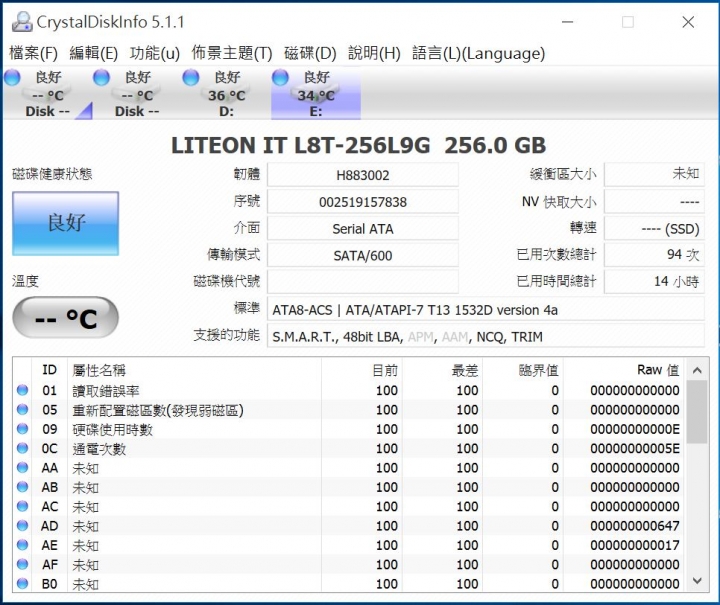The width and height of the screenshot is (720, 605).
Task: Open the 佈景主題(T) menu
Action: (232, 53)
